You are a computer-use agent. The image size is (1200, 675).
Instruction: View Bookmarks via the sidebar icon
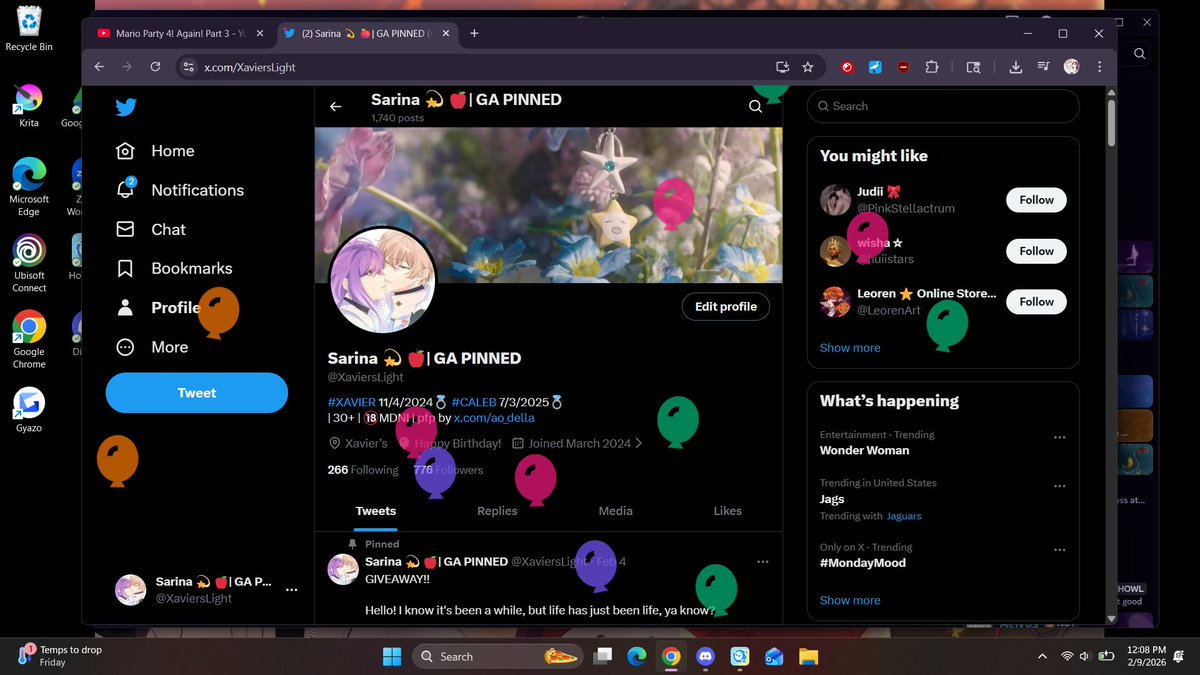pos(125,268)
